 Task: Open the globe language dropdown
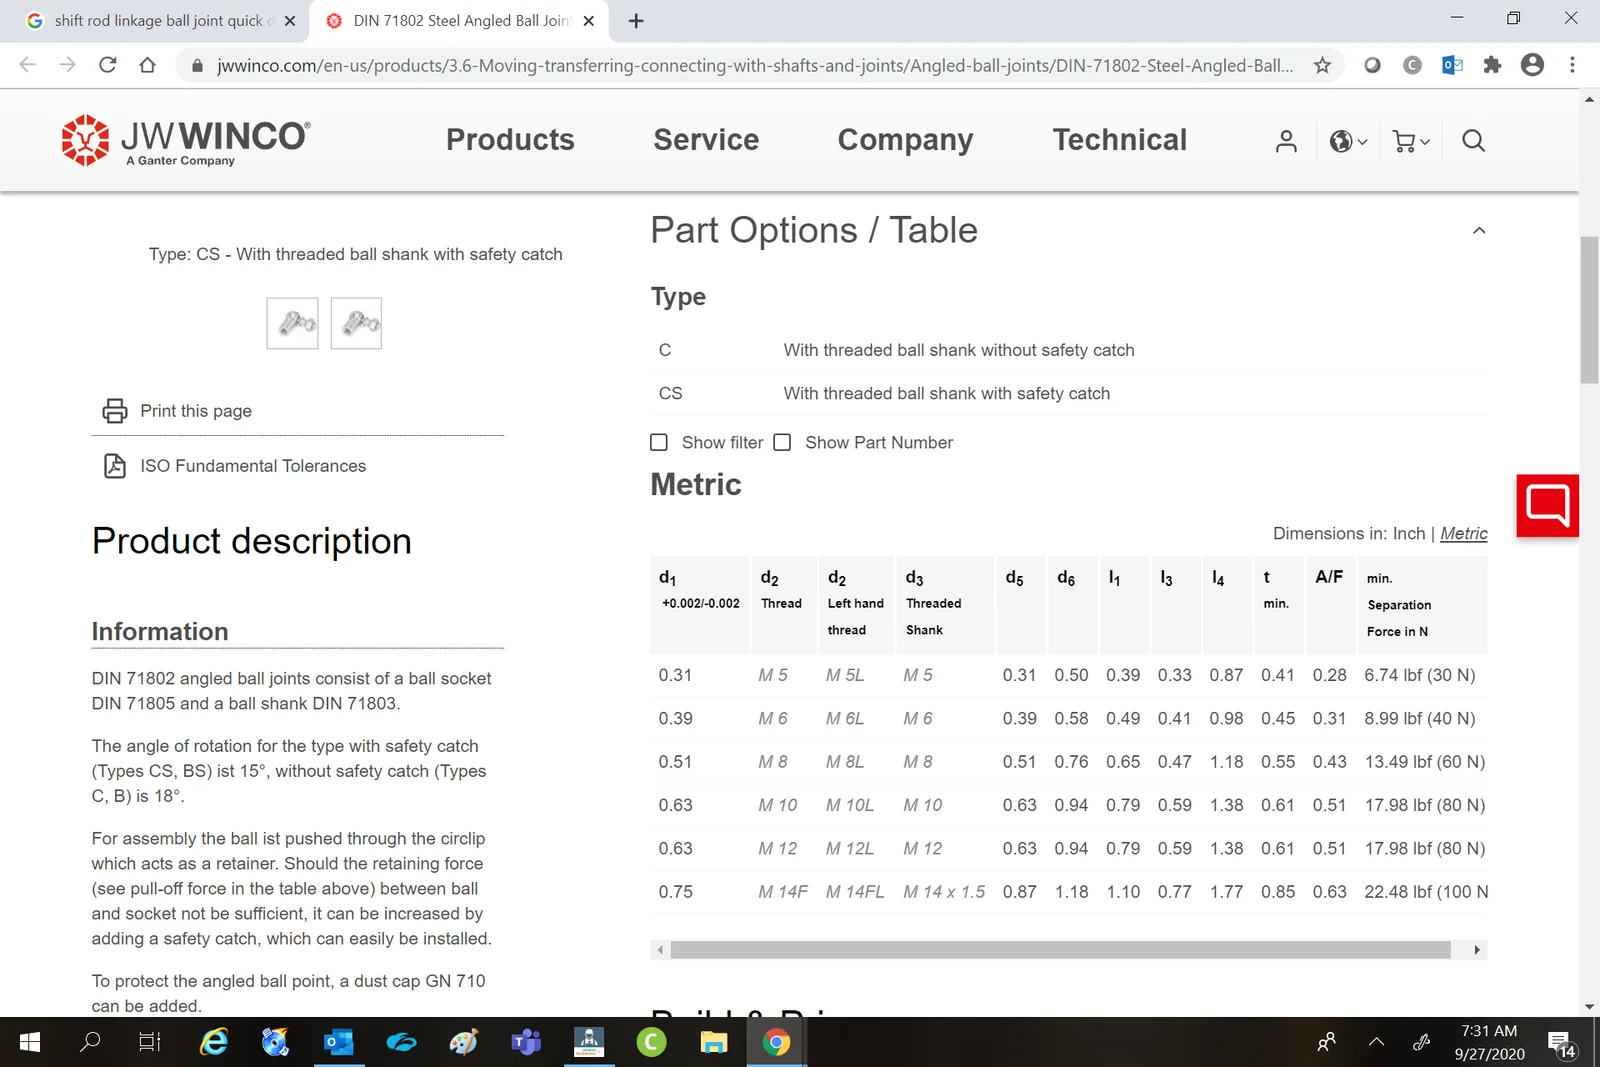click(x=1348, y=141)
